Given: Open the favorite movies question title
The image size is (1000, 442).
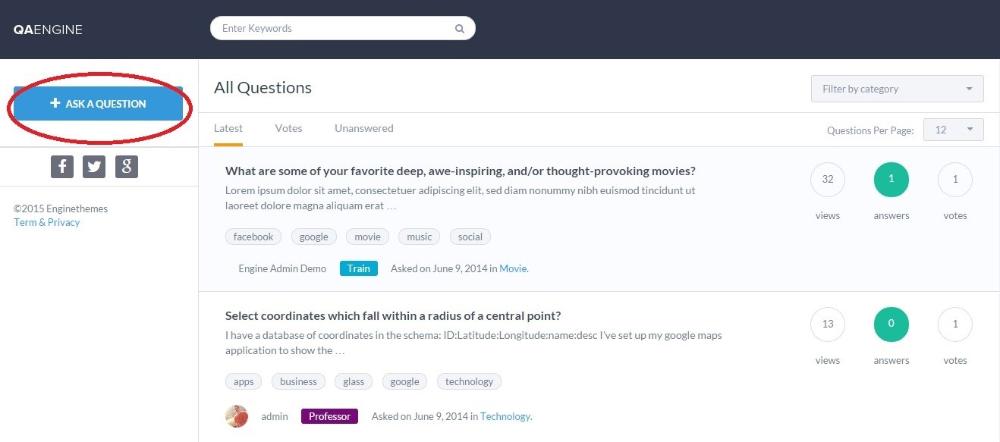Looking at the screenshot, I should (x=460, y=171).
